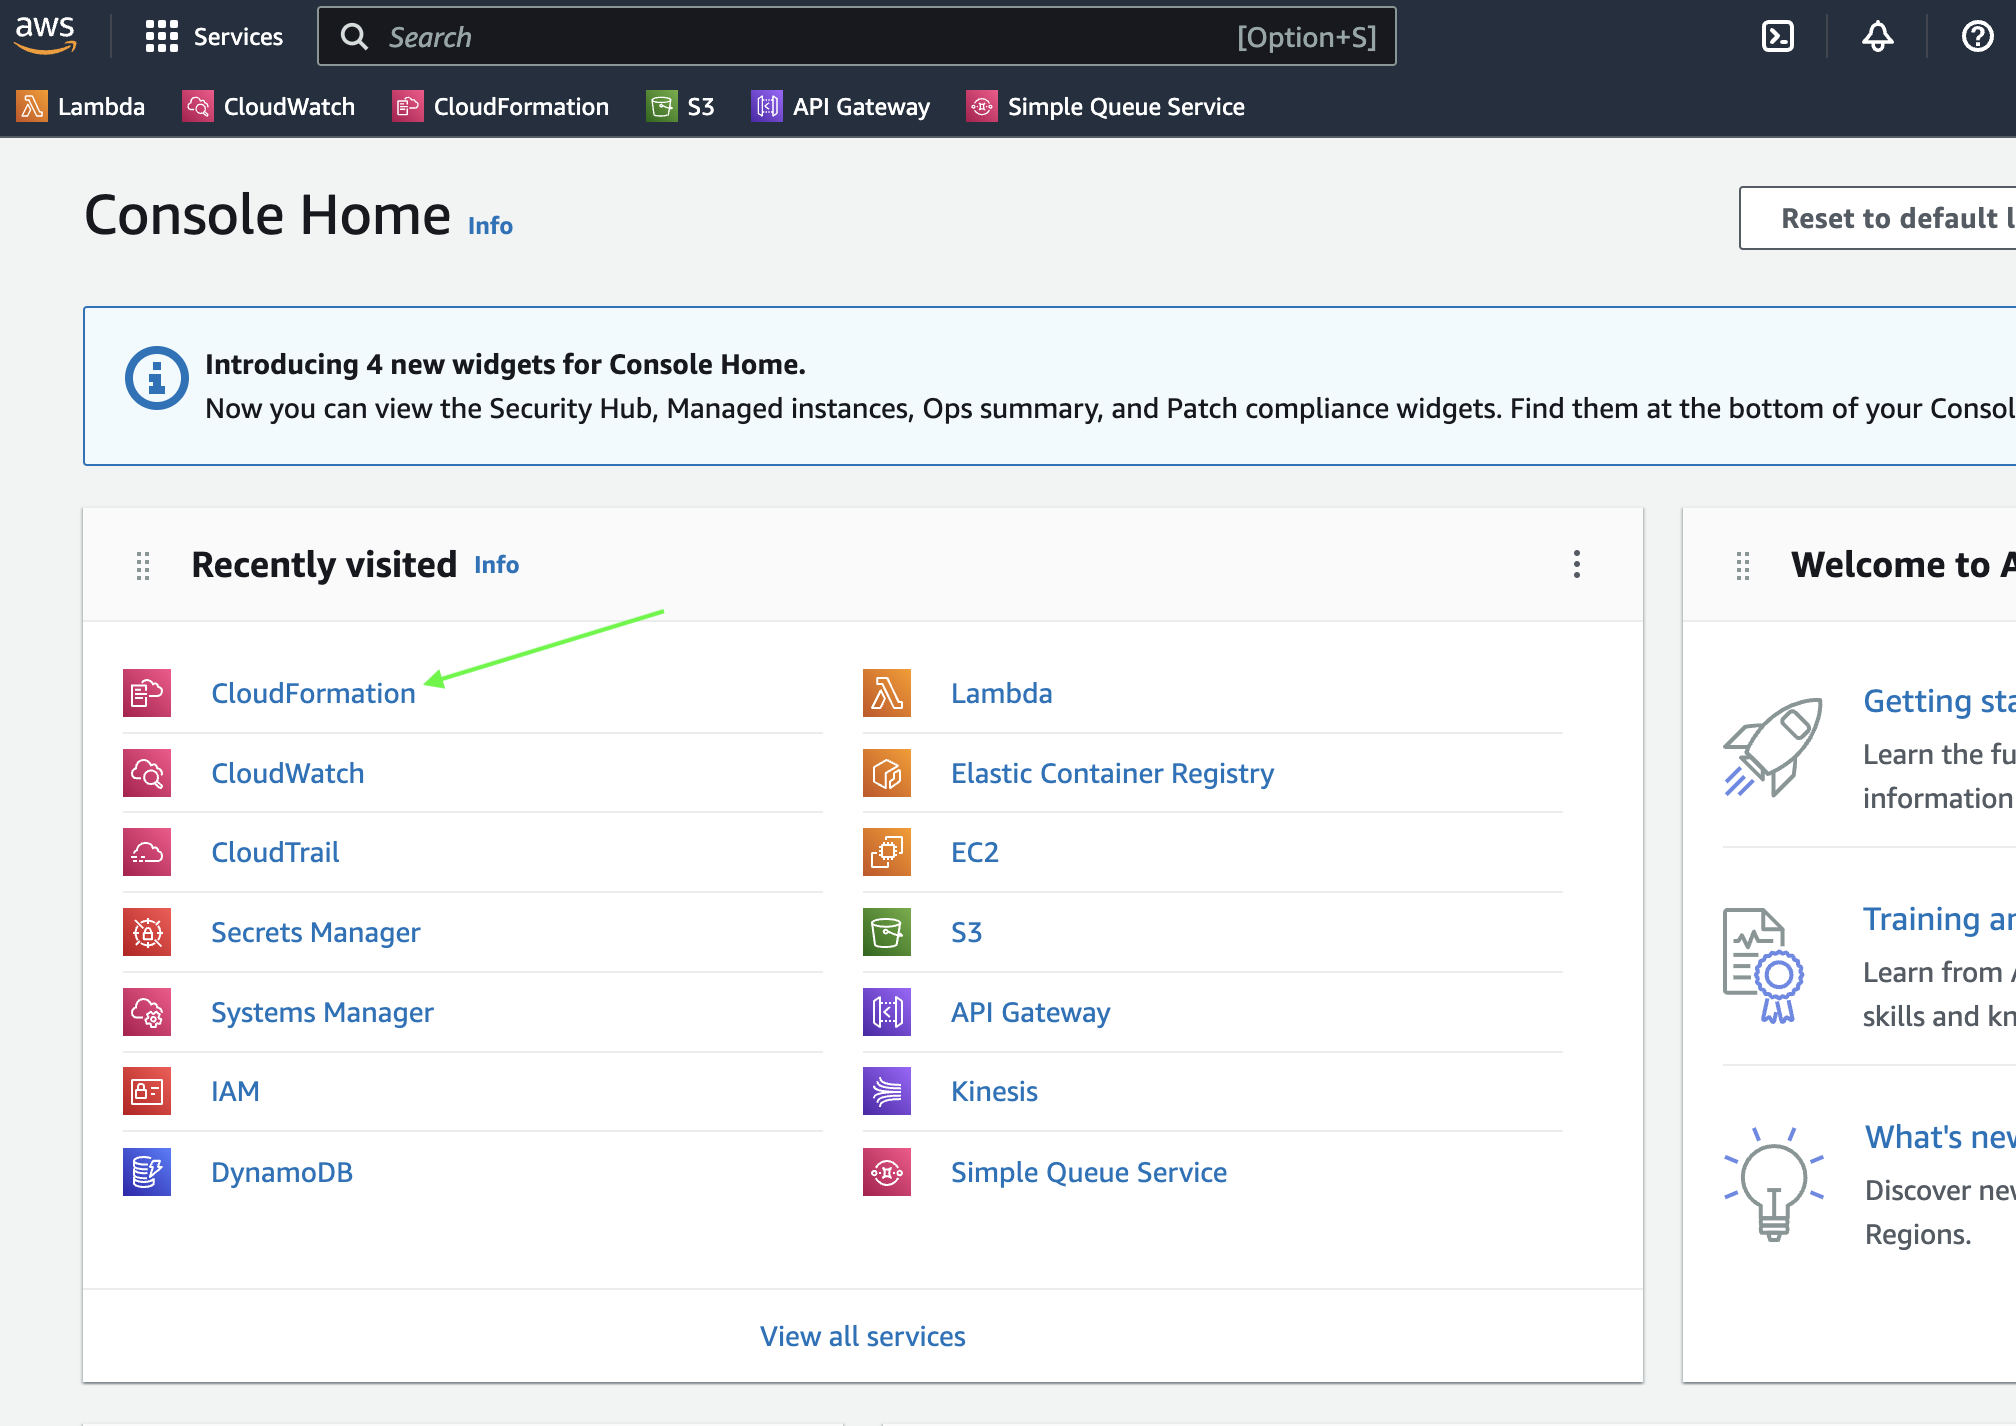Viewport: 2016px width, 1426px height.
Task: Open the CloudTrail link
Action: (275, 852)
